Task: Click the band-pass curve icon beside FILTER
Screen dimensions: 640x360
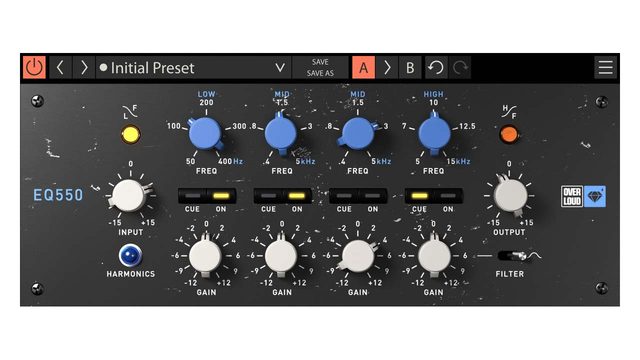Action: click(x=535, y=256)
